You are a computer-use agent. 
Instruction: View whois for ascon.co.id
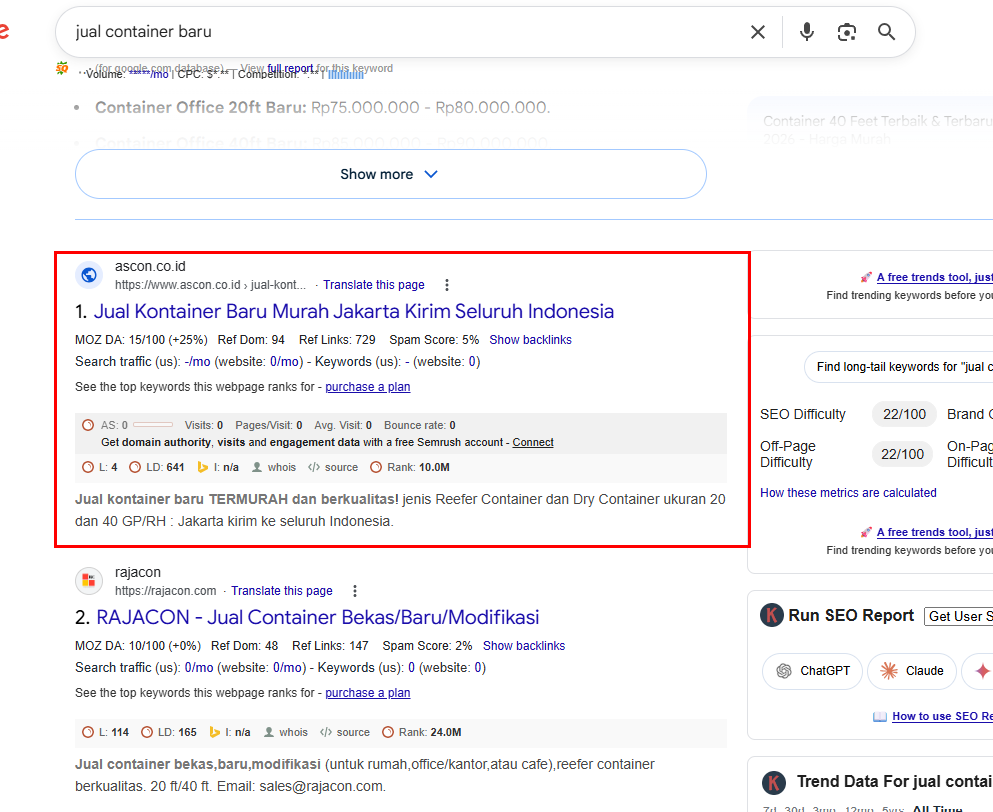(273, 467)
